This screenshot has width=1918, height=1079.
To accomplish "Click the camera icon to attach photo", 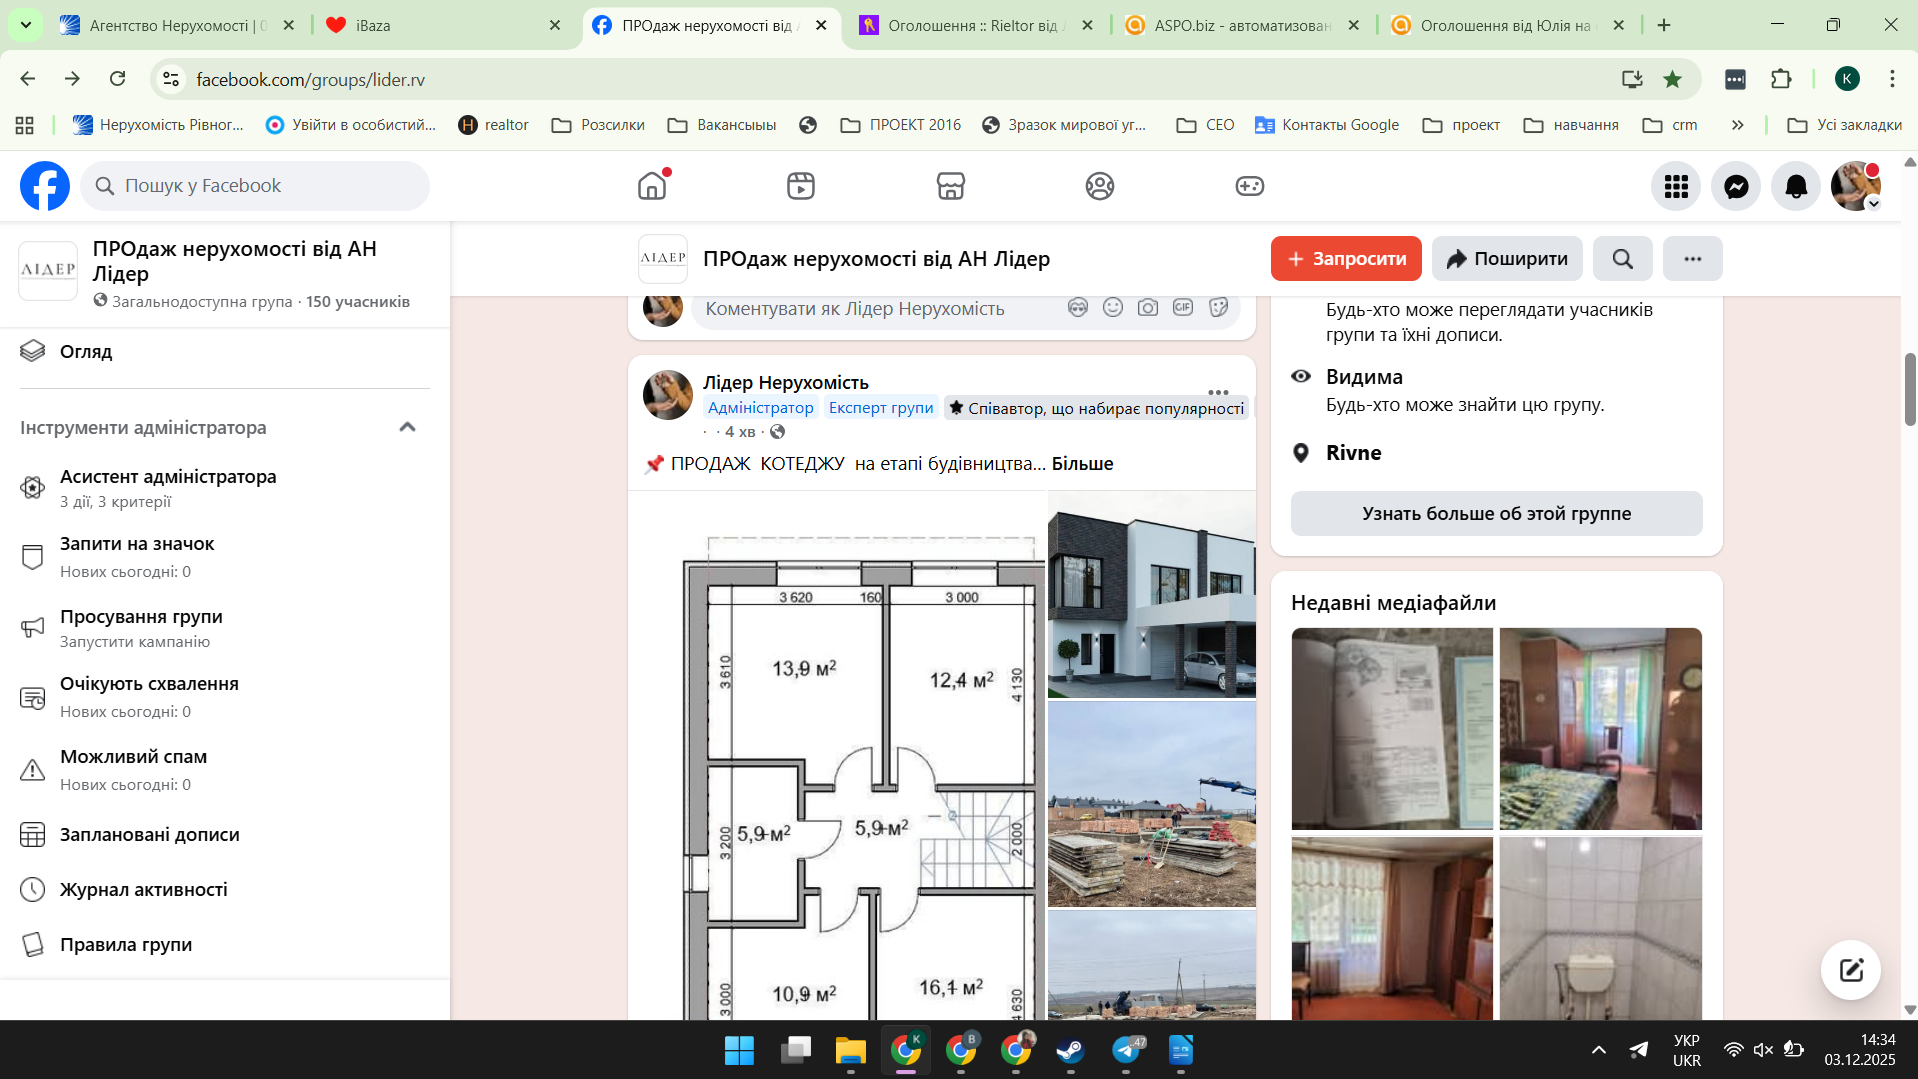I will coord(1148,308).
